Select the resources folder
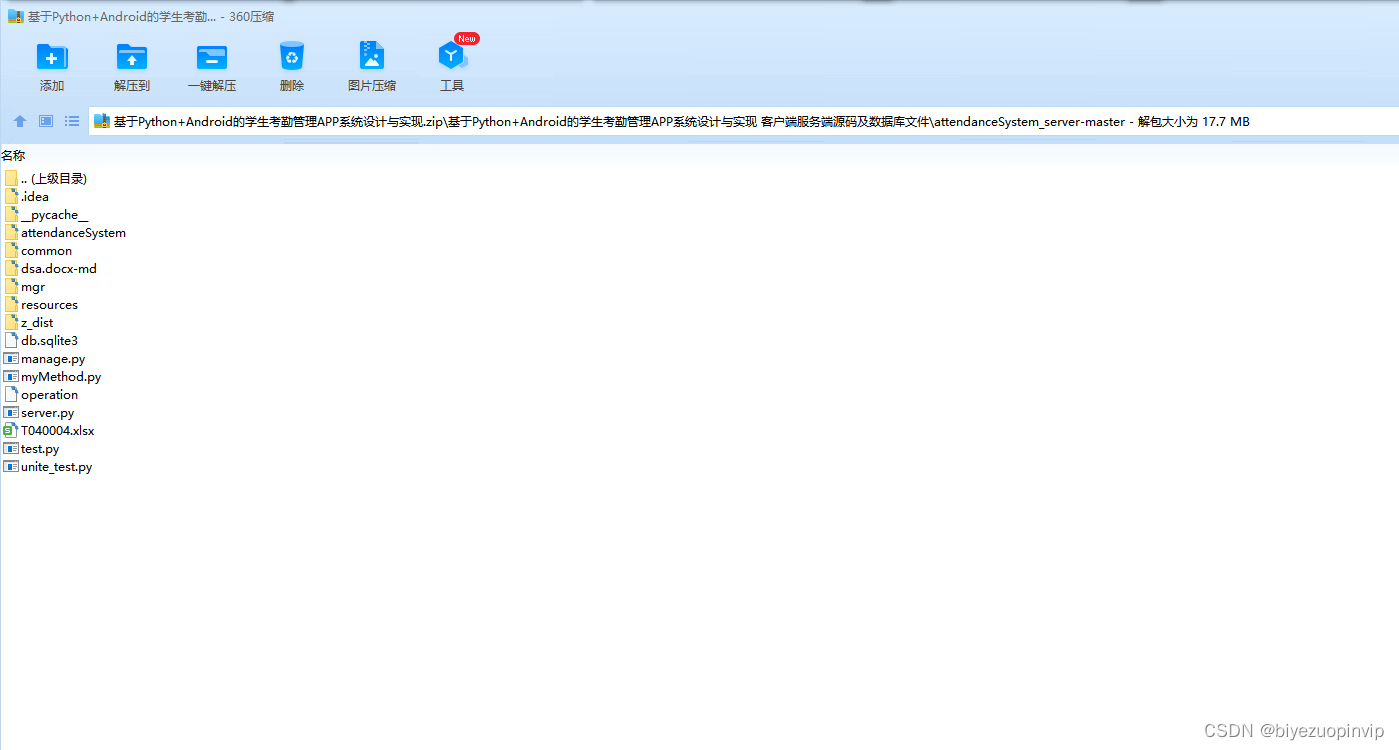 [x=42, y=304]
